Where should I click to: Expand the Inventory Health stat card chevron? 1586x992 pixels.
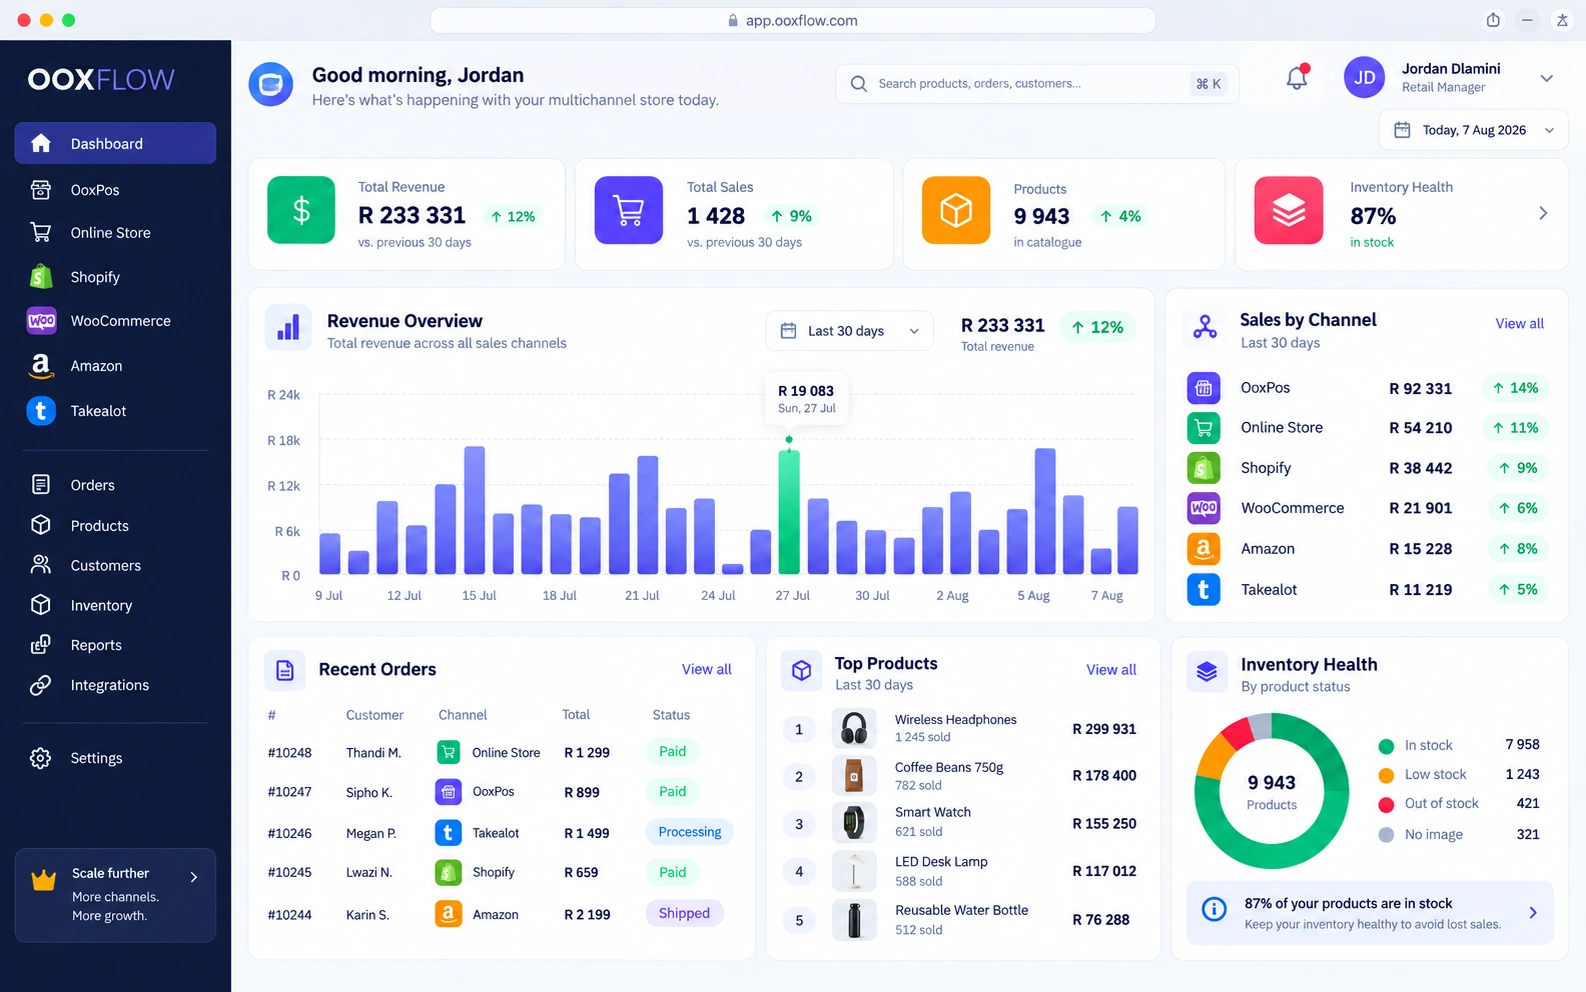[x=1543, y=213]
